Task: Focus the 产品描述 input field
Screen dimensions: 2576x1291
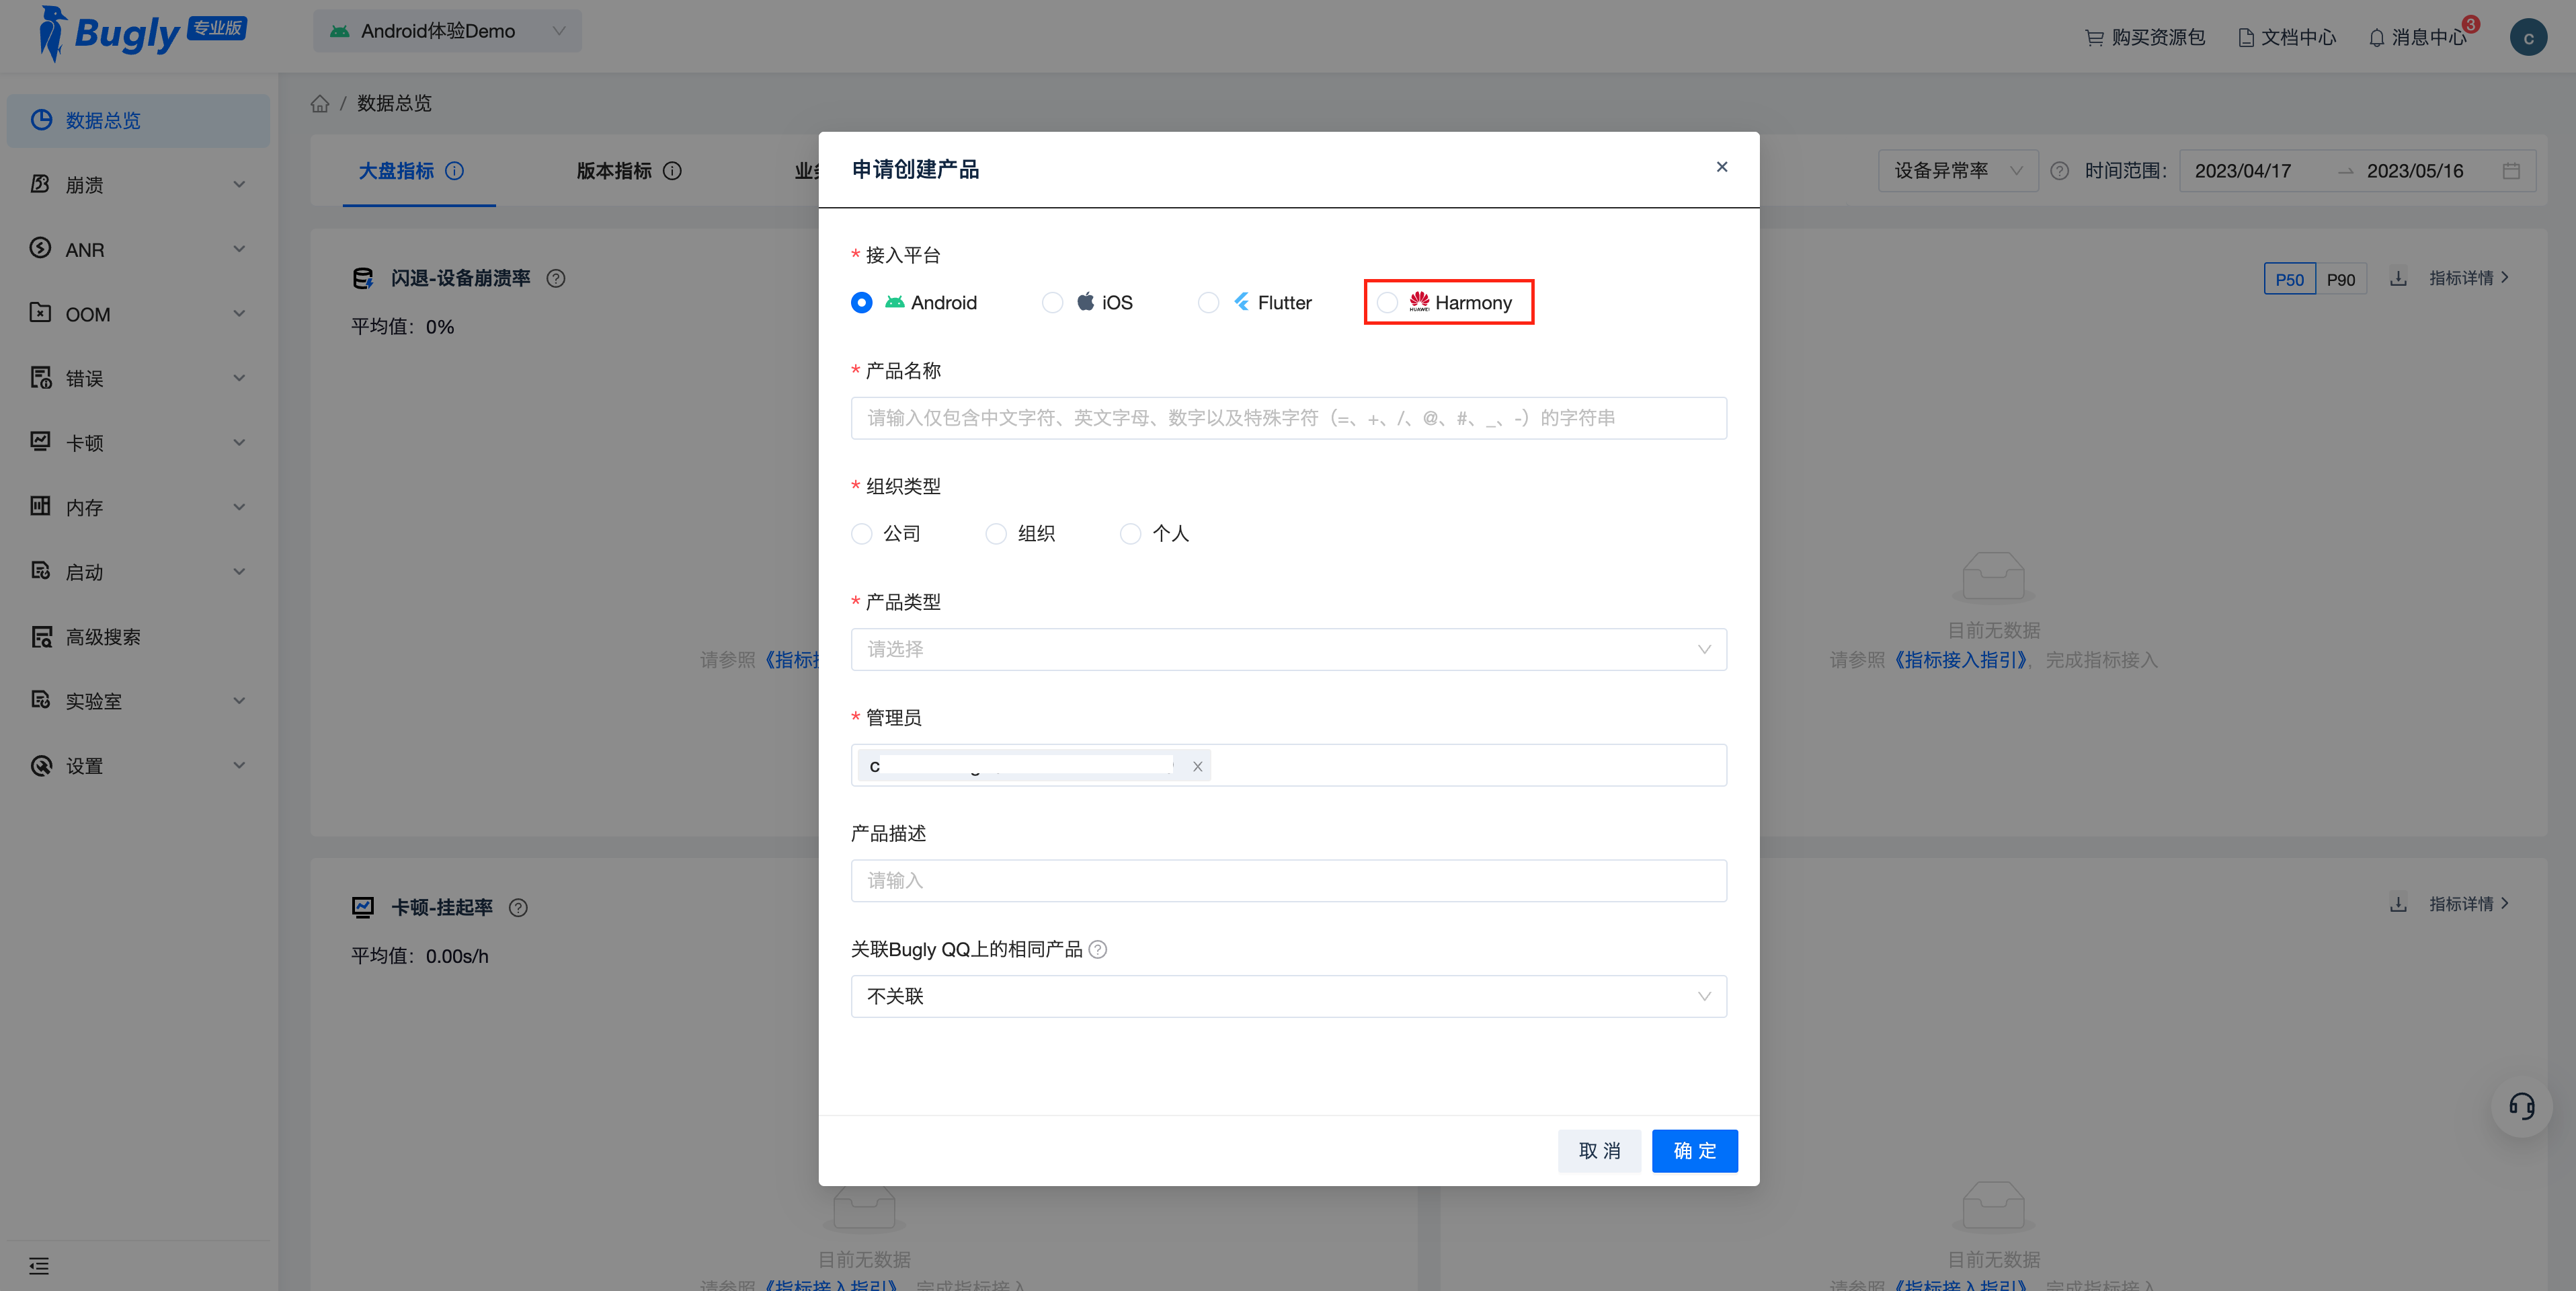Action: 1288,880
